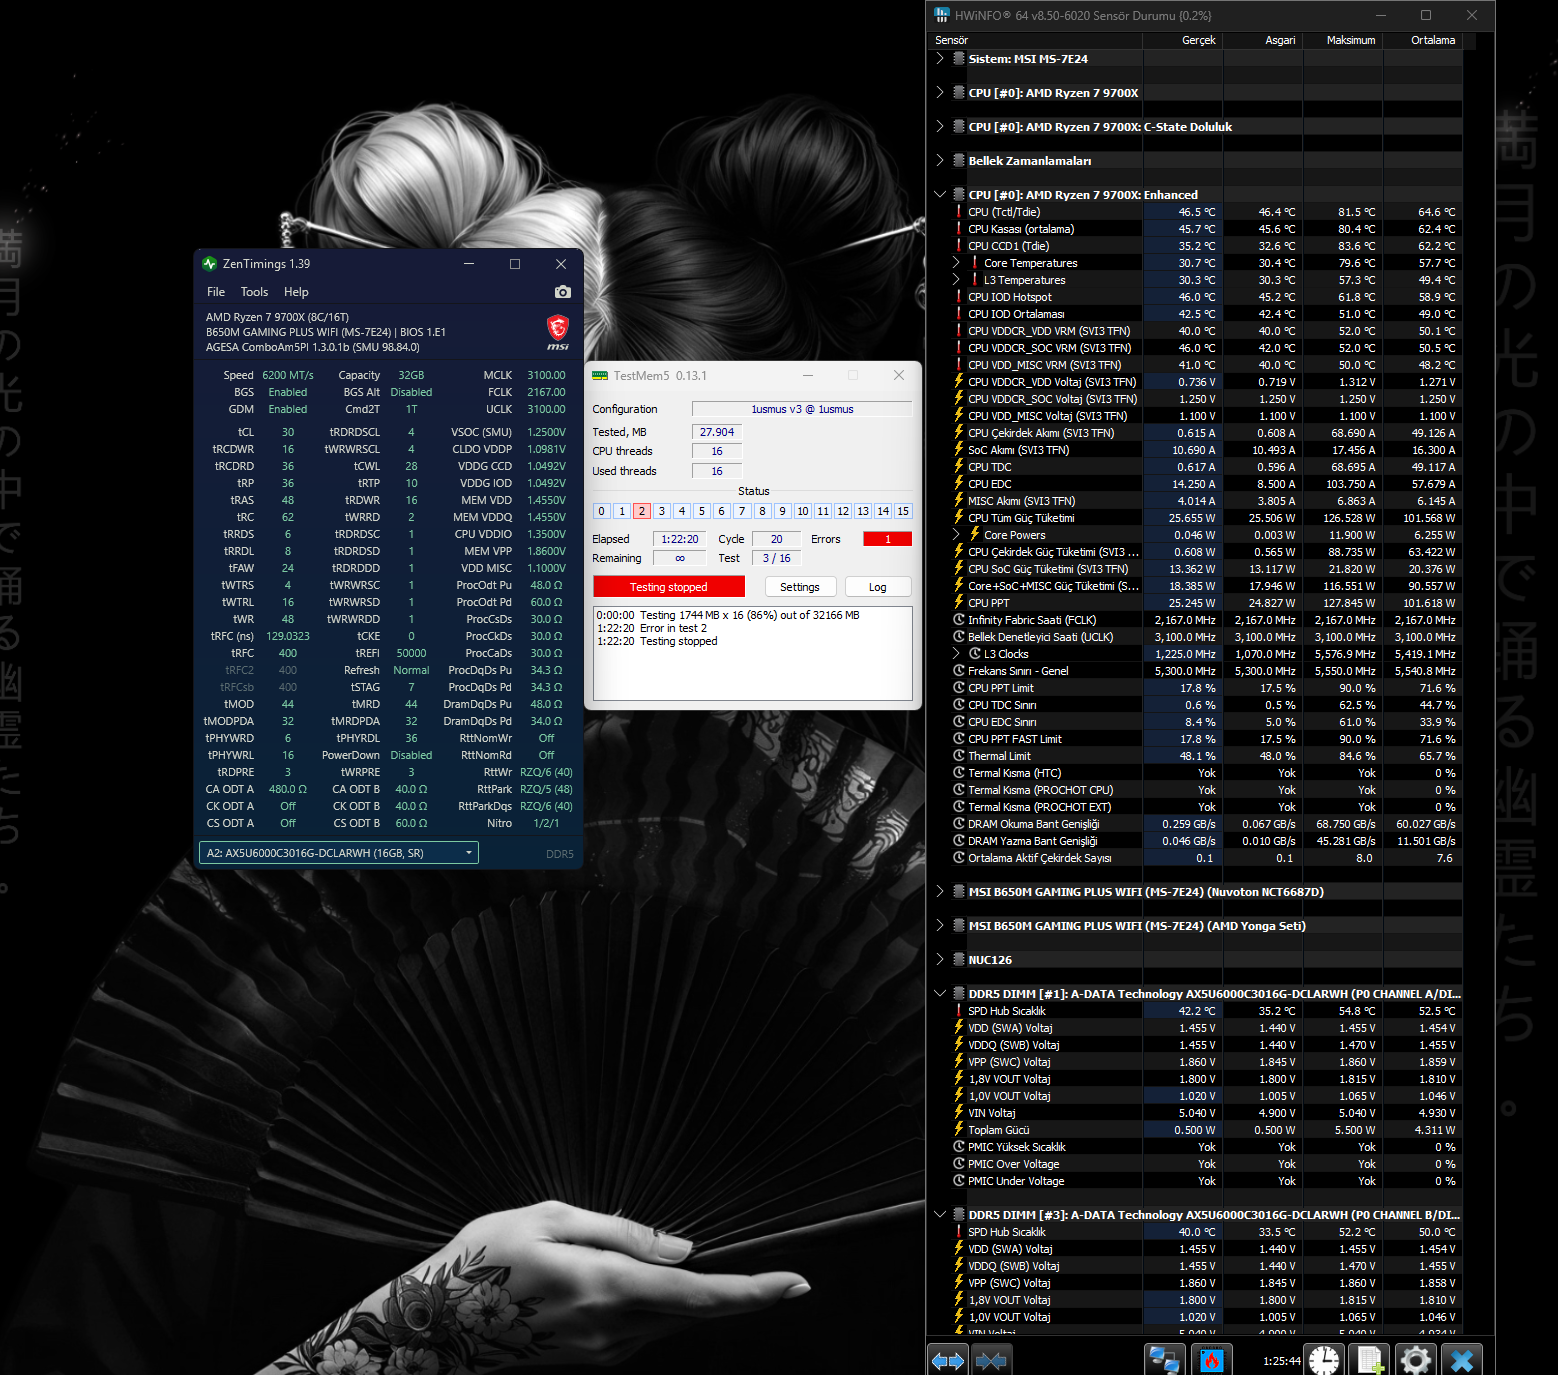
Task: Click the TestMem5 title bar app icon
Action: click(600, 376)
